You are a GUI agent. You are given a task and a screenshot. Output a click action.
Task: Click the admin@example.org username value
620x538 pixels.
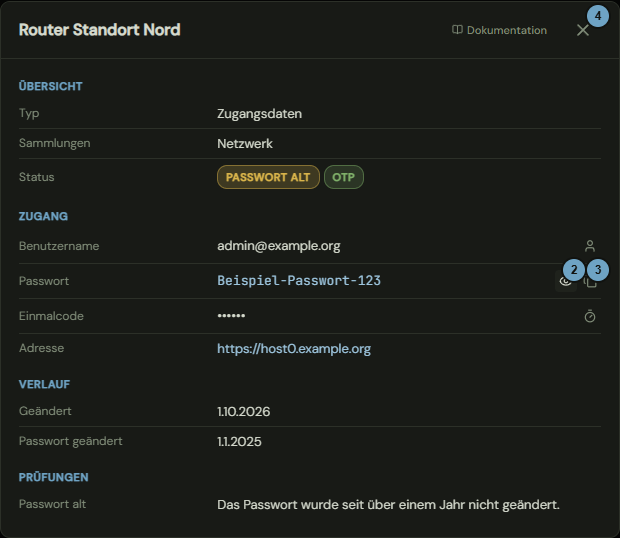pos(279,246)
